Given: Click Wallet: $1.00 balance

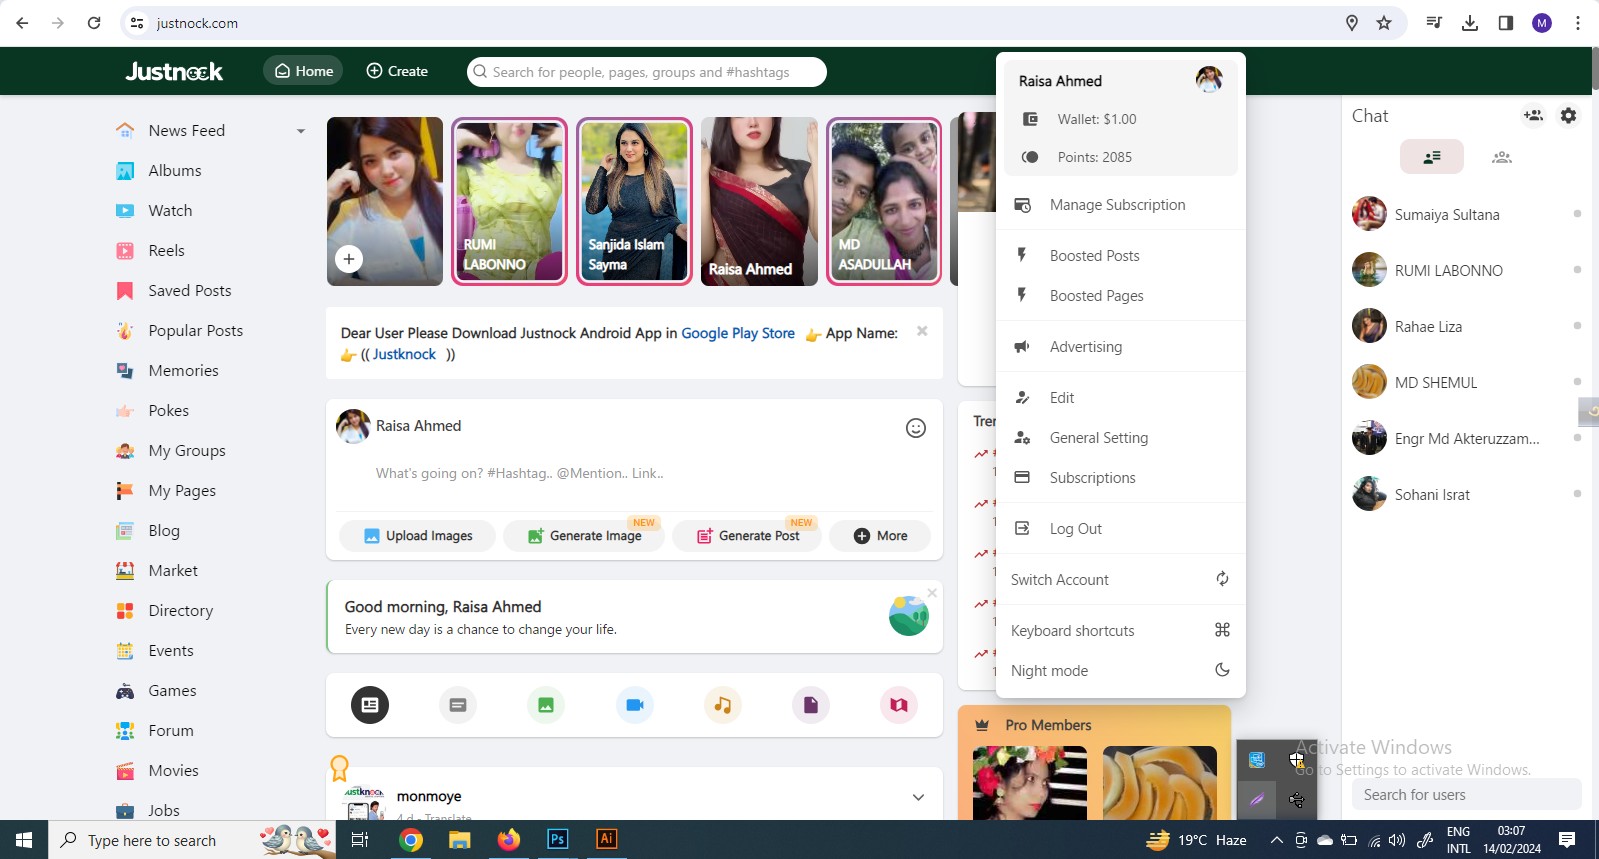Looking at the screenshot, I should pyautogui.click(x=1097, y=119).
